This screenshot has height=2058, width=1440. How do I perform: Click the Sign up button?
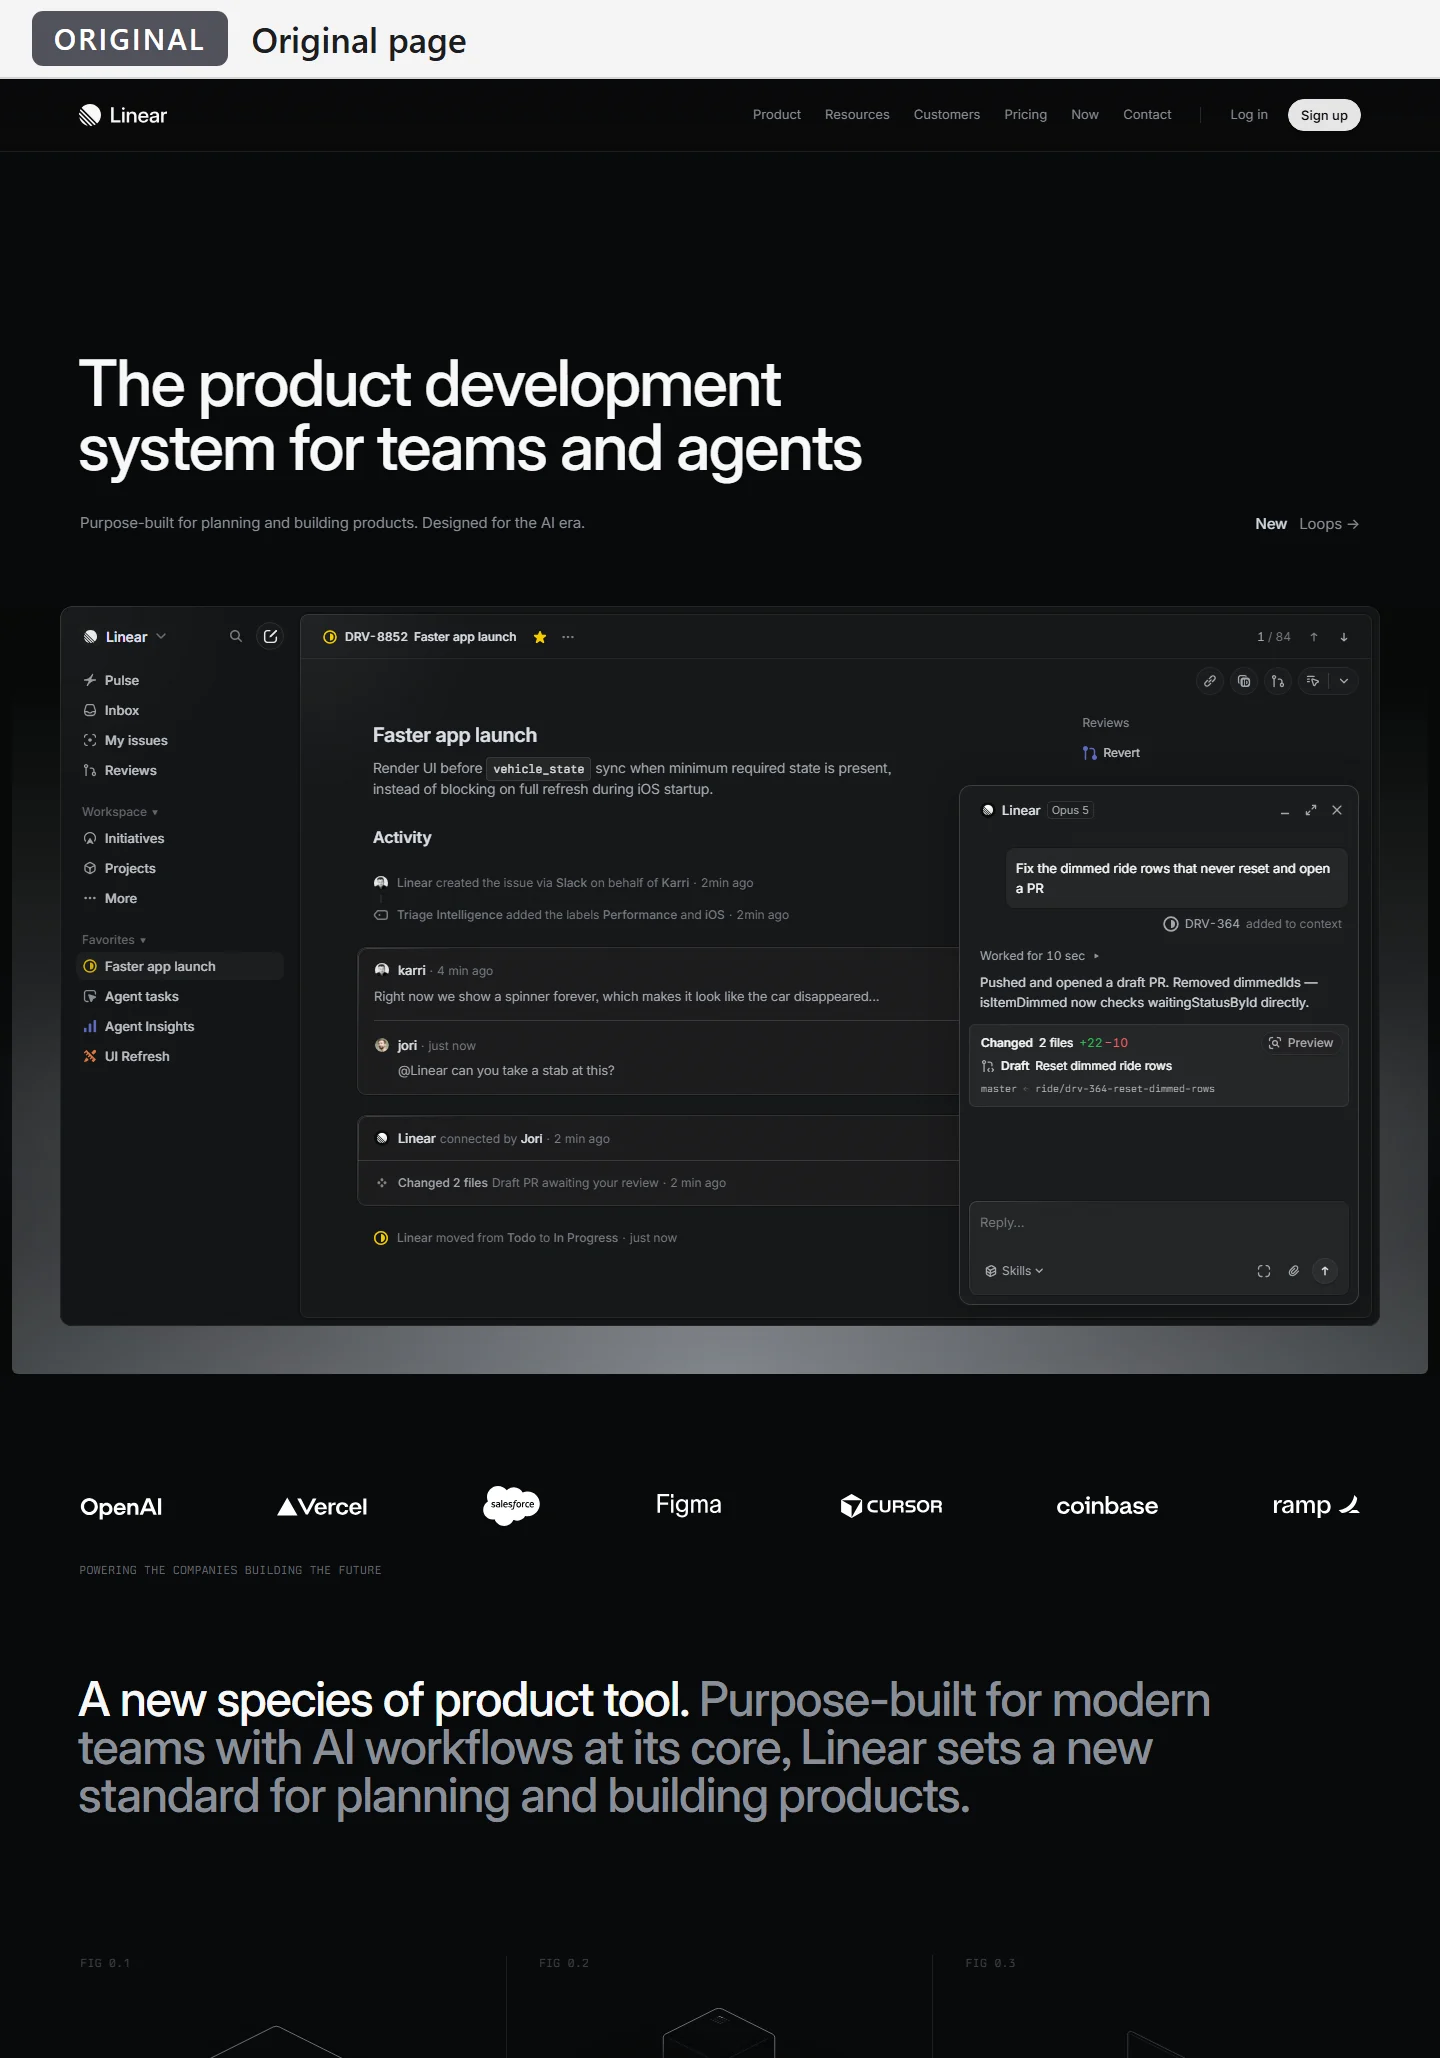(1324, 115)
